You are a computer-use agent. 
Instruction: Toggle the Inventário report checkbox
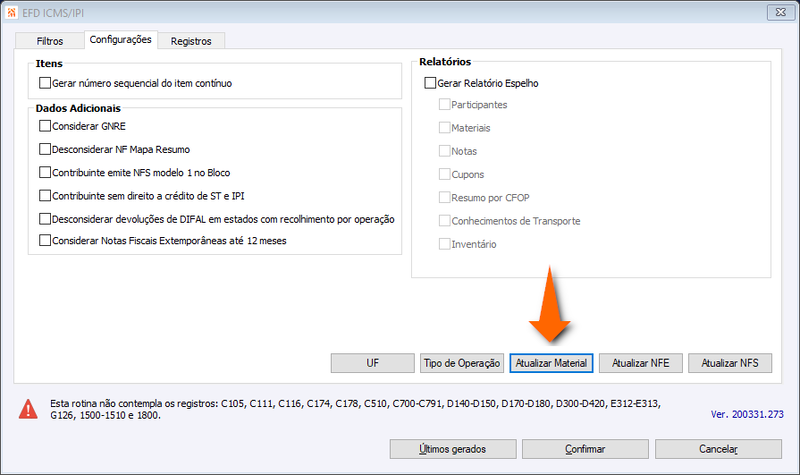pos(444,244)
